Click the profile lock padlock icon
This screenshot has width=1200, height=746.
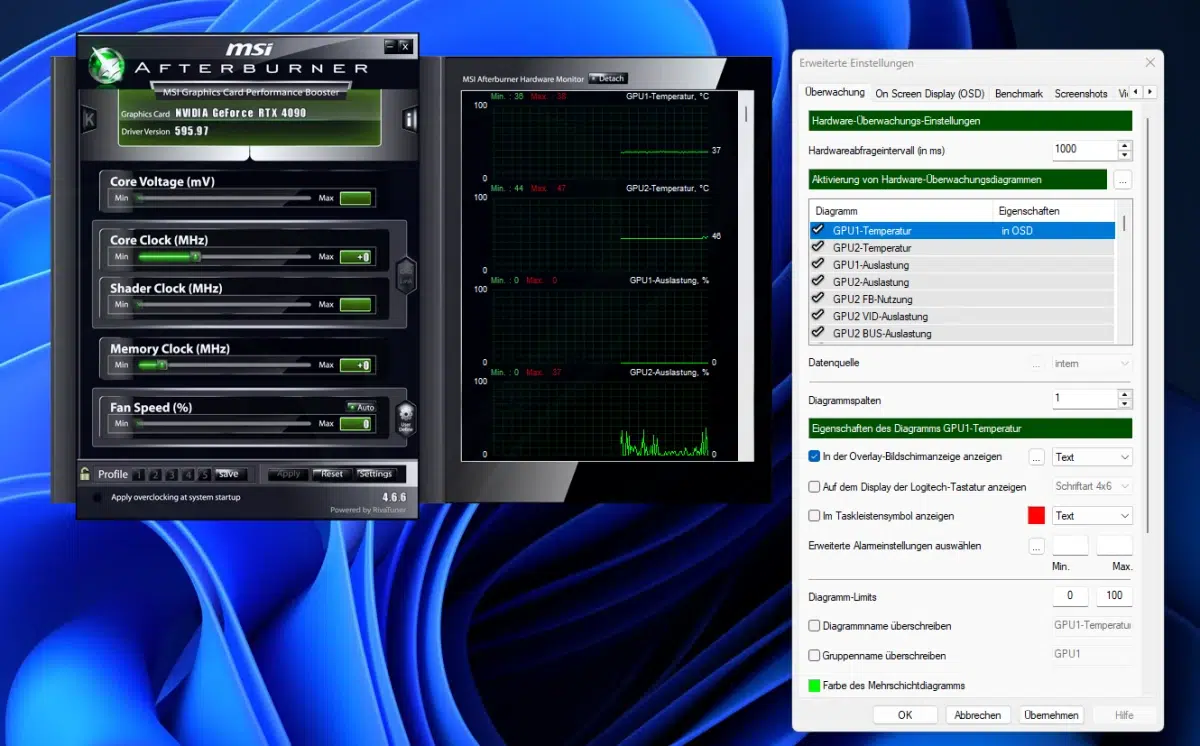coord(87,474)
